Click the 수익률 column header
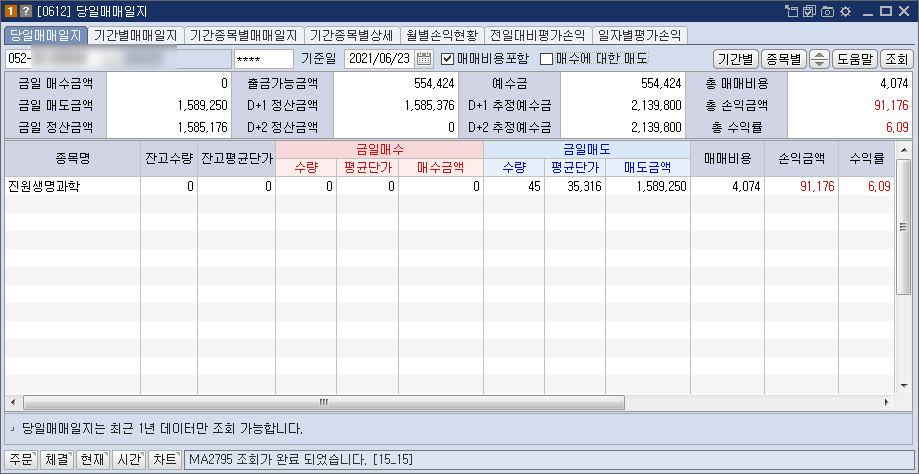 pos(866,158)
